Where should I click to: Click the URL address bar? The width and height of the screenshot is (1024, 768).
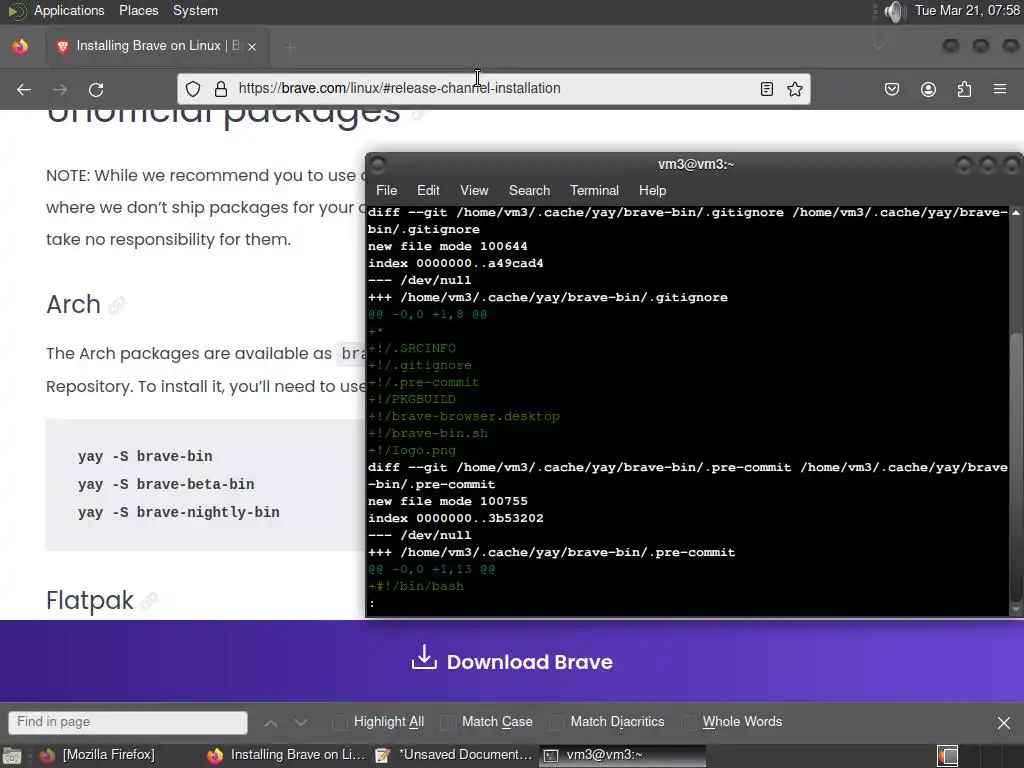(x=494, y=89)
